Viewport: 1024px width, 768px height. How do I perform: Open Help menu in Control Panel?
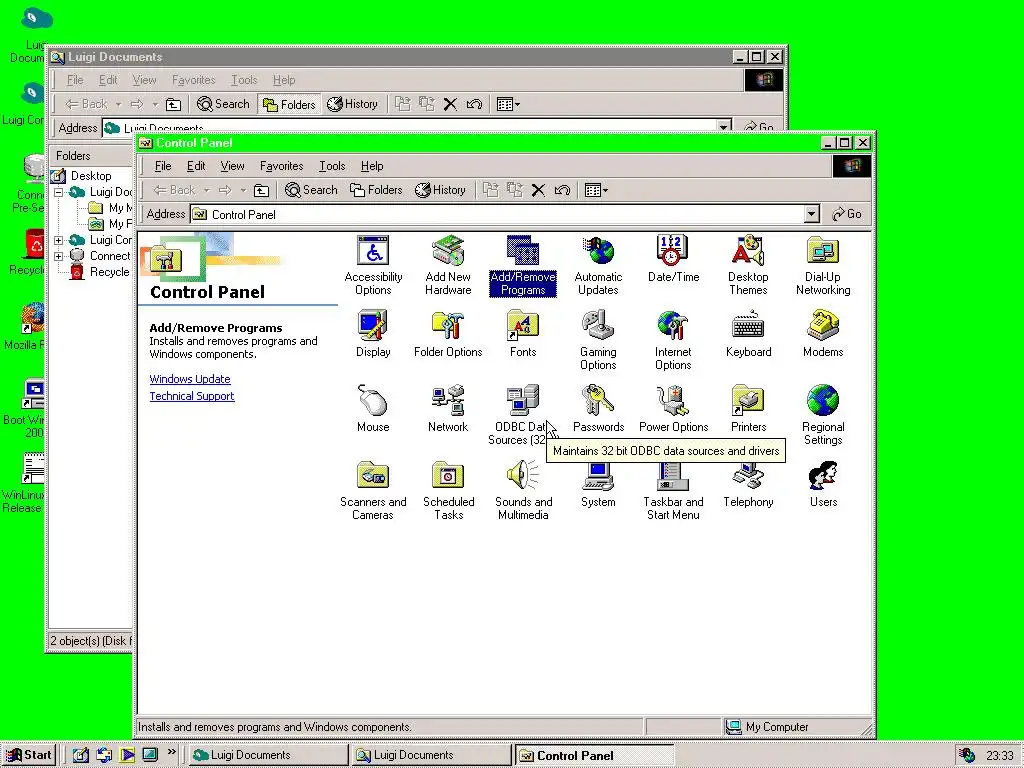coord(372,166)
